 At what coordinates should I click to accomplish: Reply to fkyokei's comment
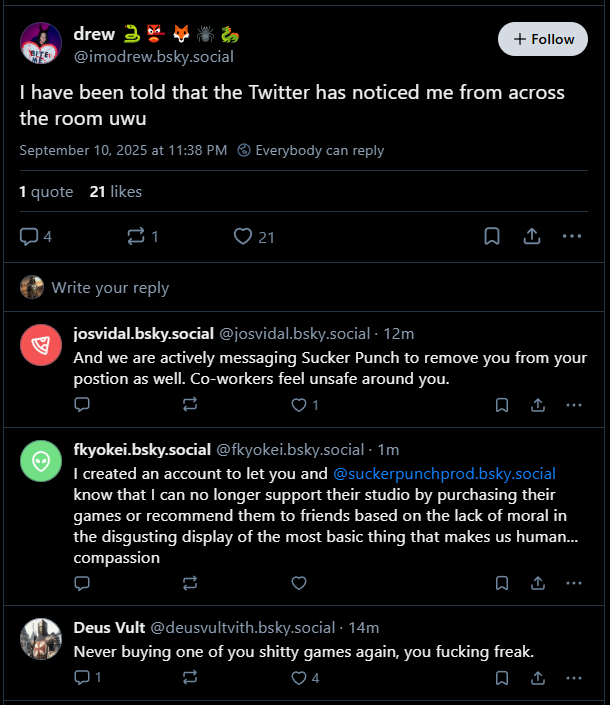82,583
